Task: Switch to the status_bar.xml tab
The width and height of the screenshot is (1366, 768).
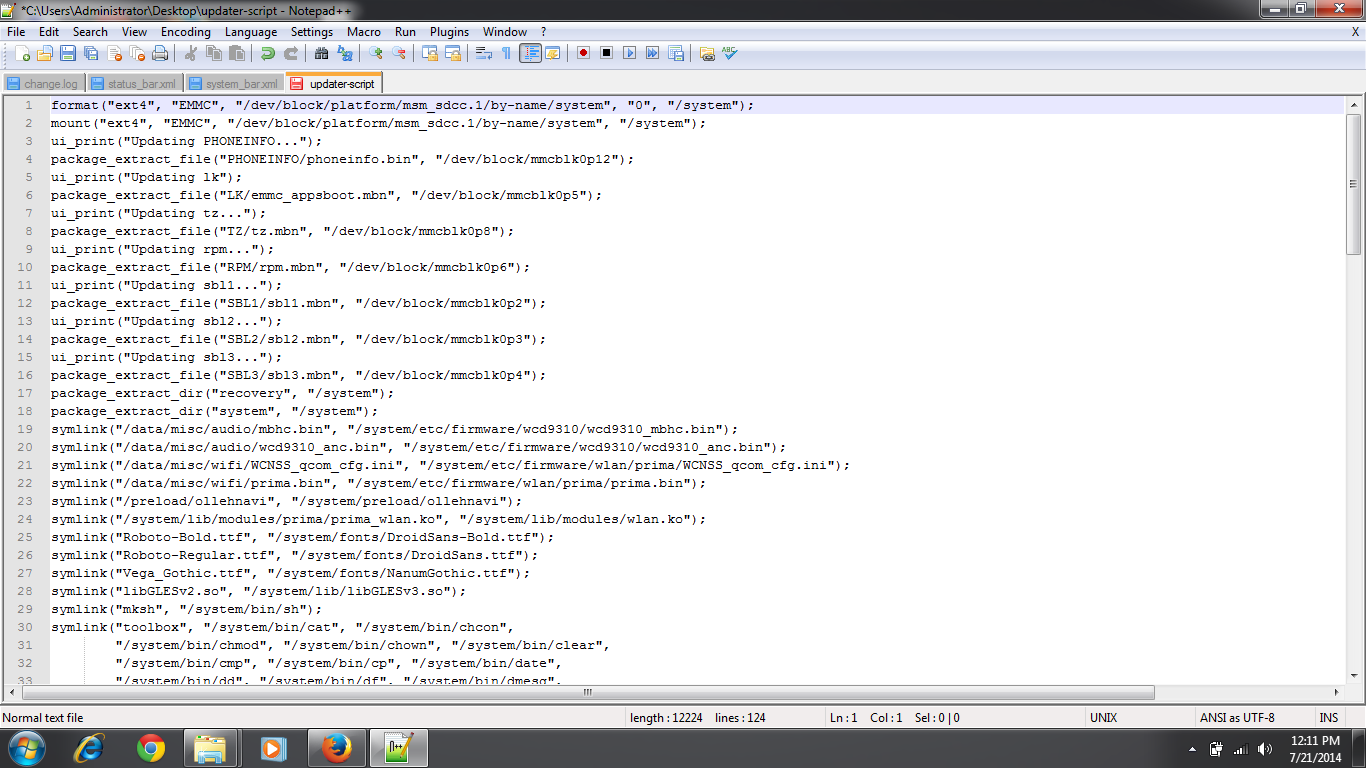Action: [x=133, y=84]
